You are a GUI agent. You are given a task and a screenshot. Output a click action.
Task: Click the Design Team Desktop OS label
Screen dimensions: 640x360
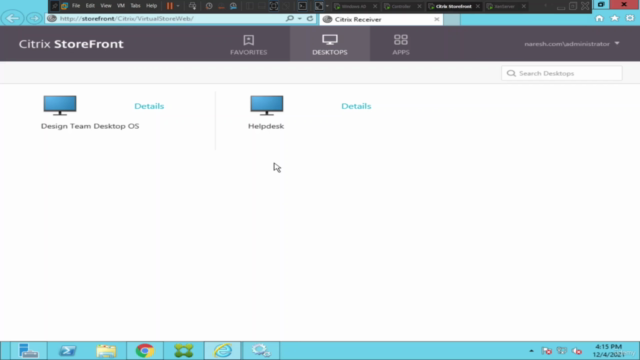point(90,126)
